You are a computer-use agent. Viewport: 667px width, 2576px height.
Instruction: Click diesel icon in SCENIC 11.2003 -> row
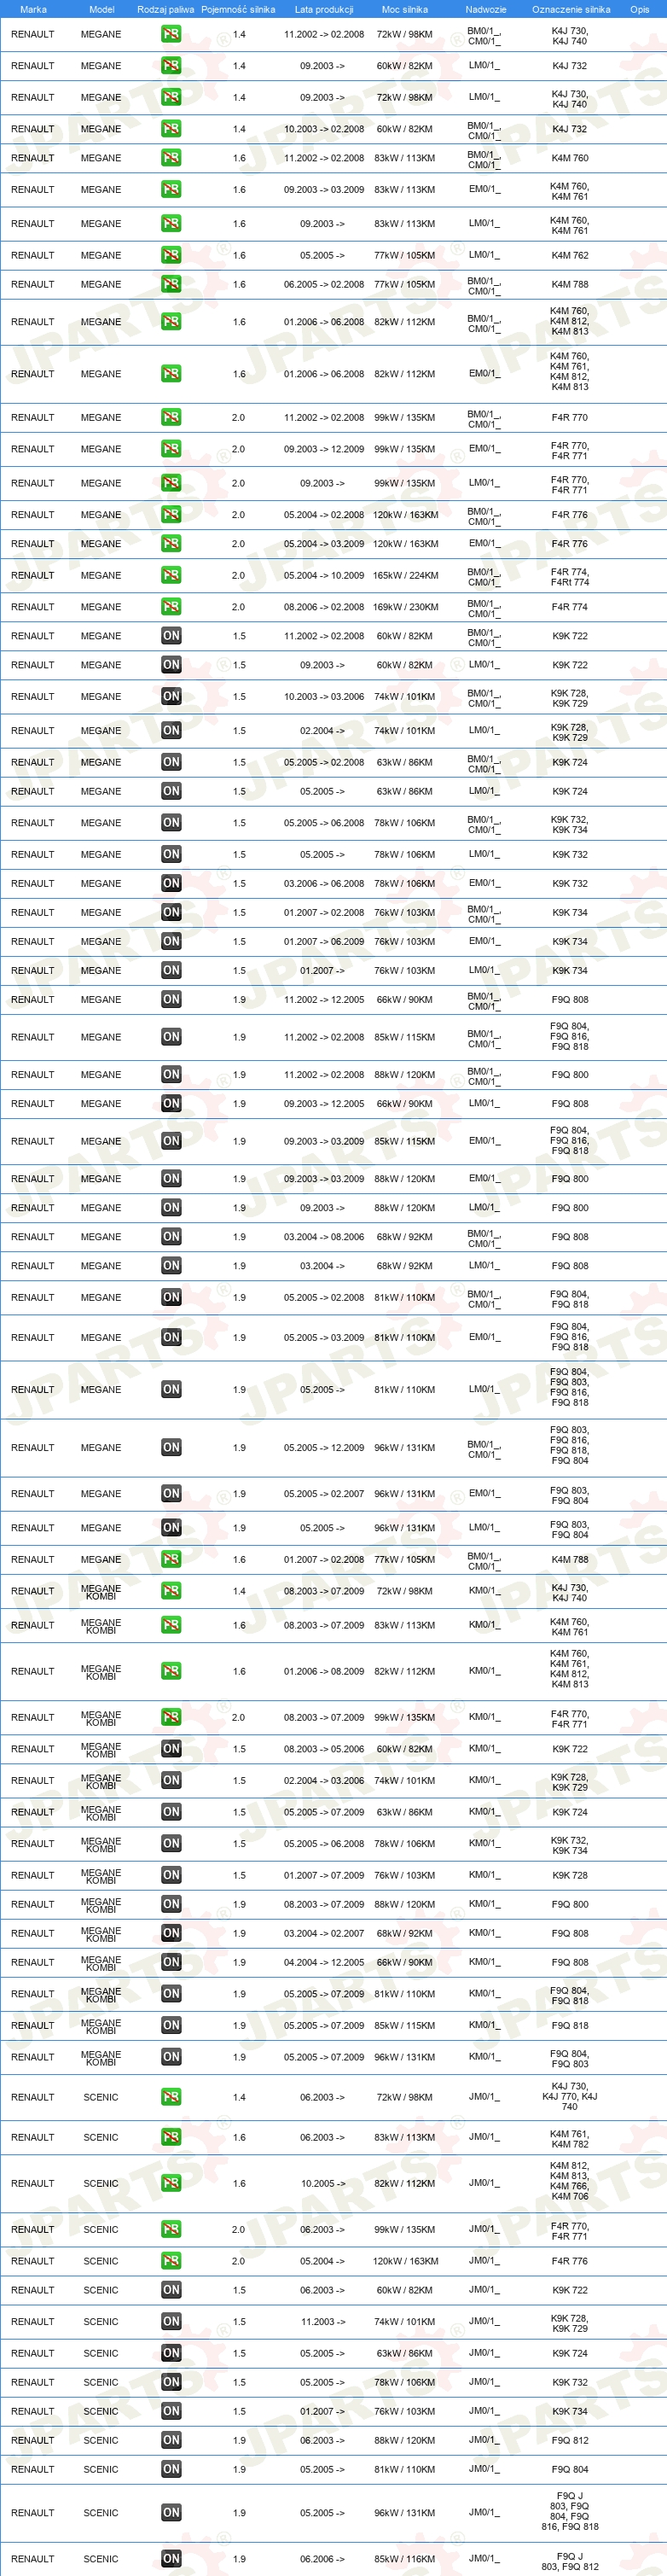[171, 2322]
